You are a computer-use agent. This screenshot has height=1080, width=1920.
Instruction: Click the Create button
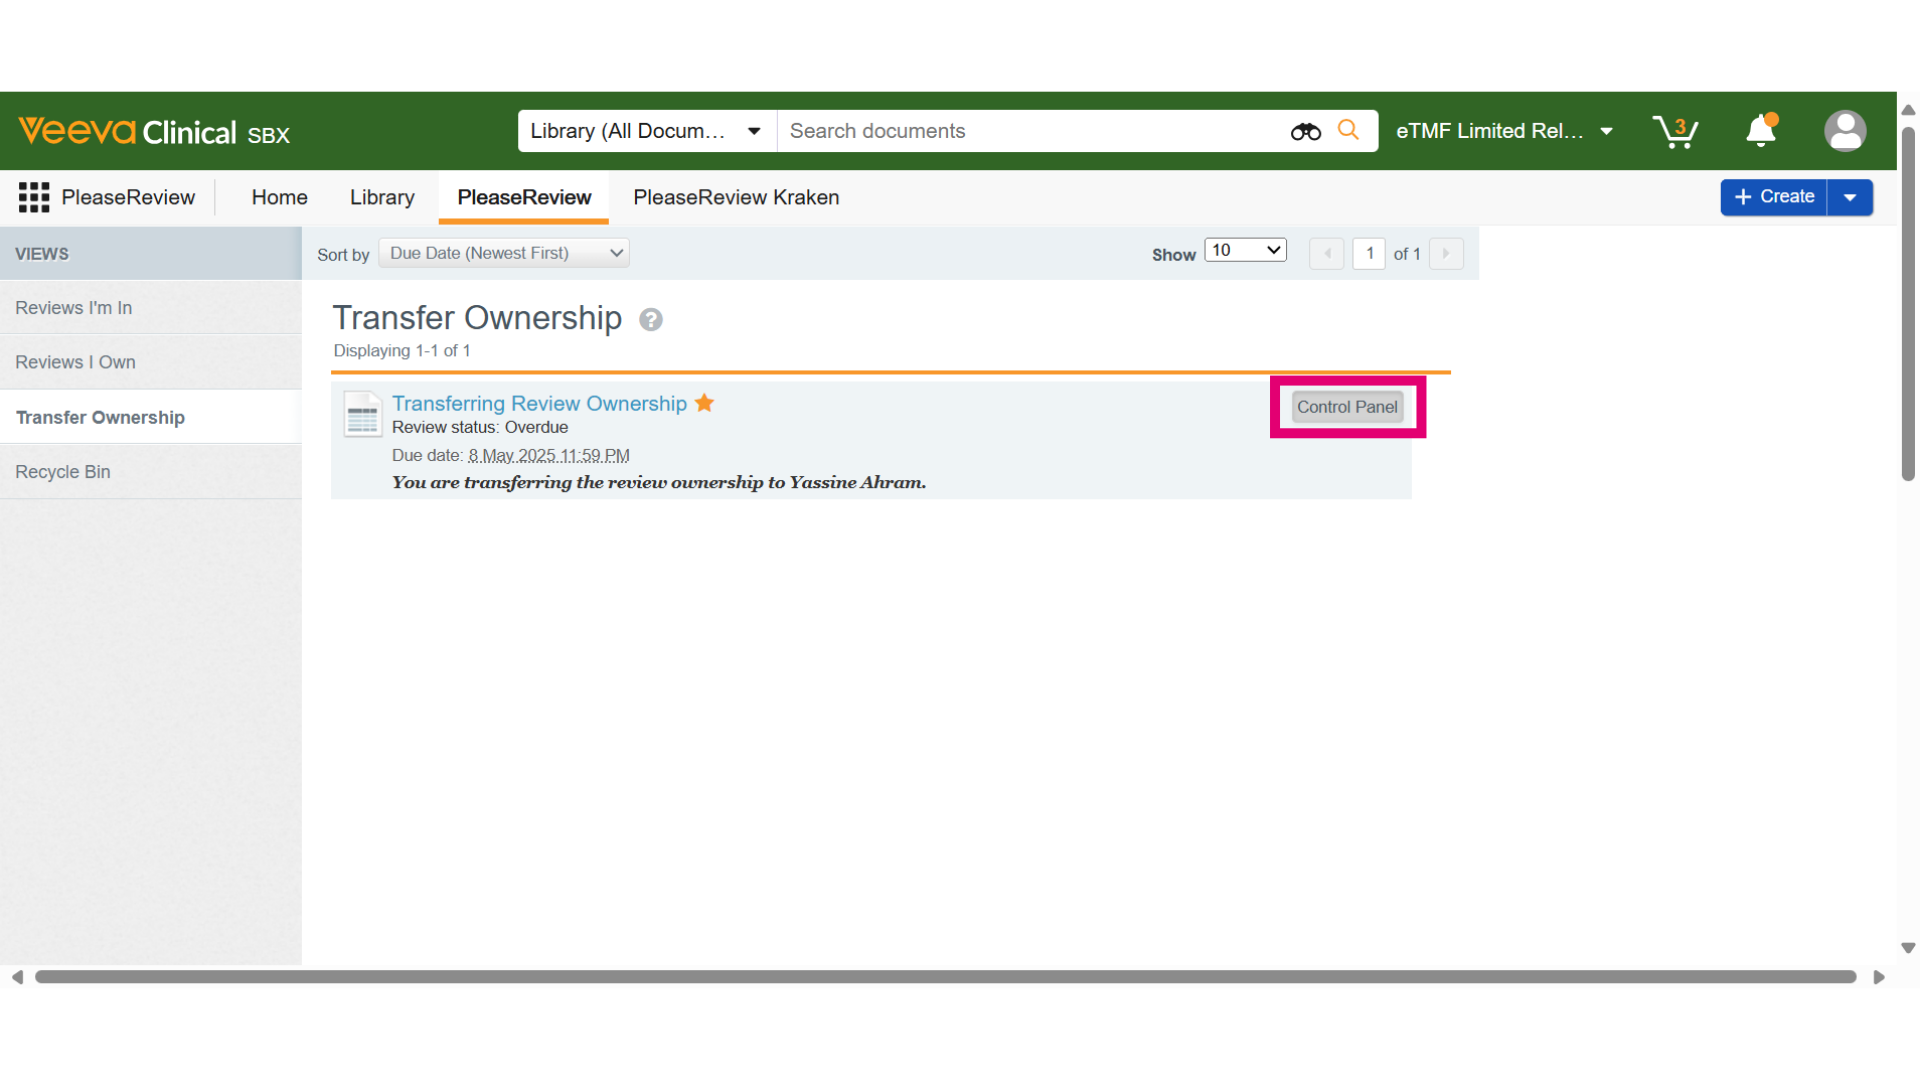(x=1774, y=197)
